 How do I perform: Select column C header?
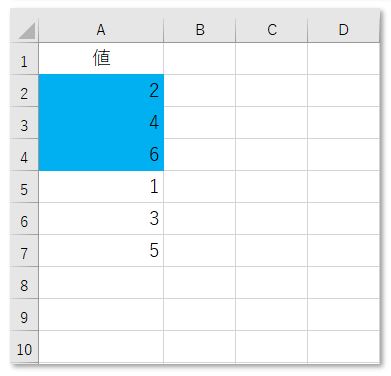(272, 30)
